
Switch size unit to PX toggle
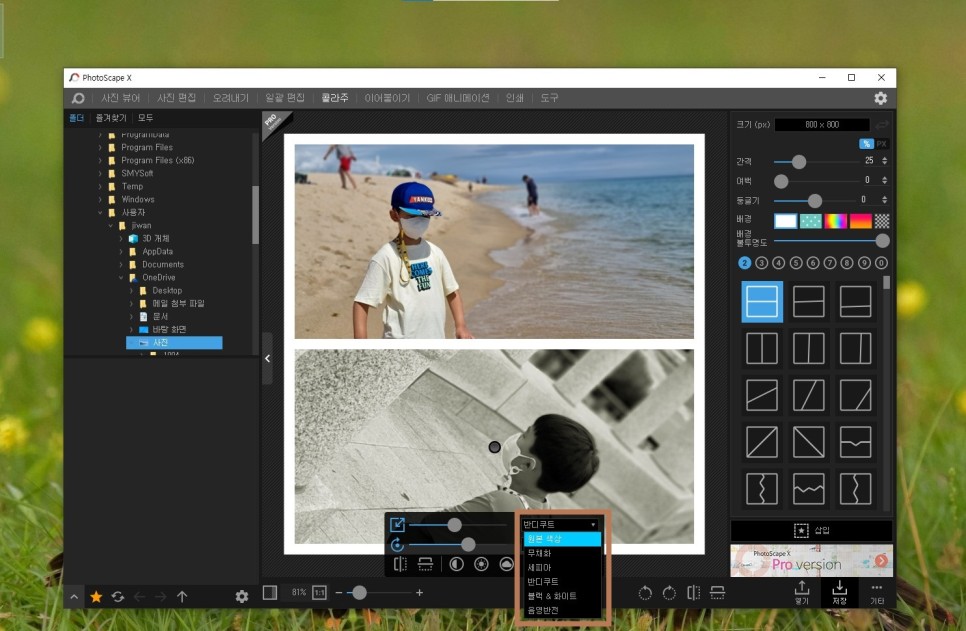click(x=882, y=144)
